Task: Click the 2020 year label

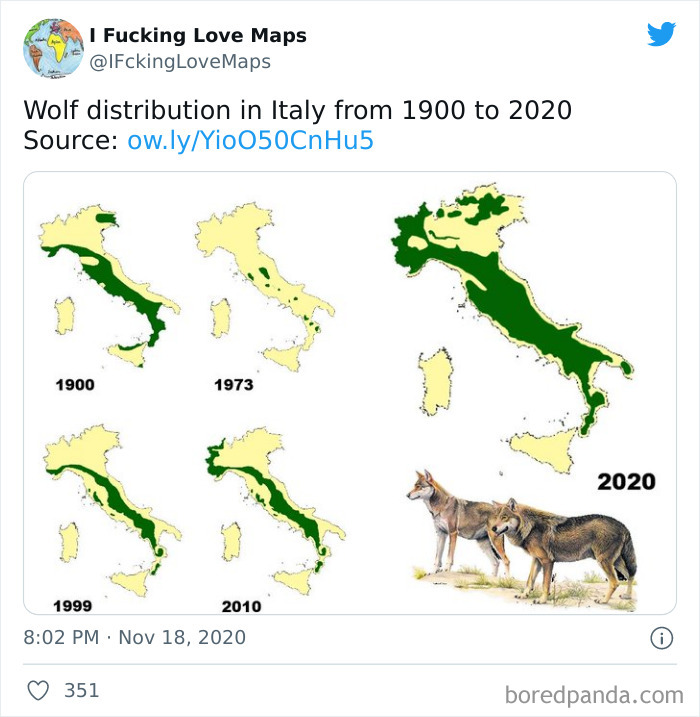Action: click(x=626, y=482)
